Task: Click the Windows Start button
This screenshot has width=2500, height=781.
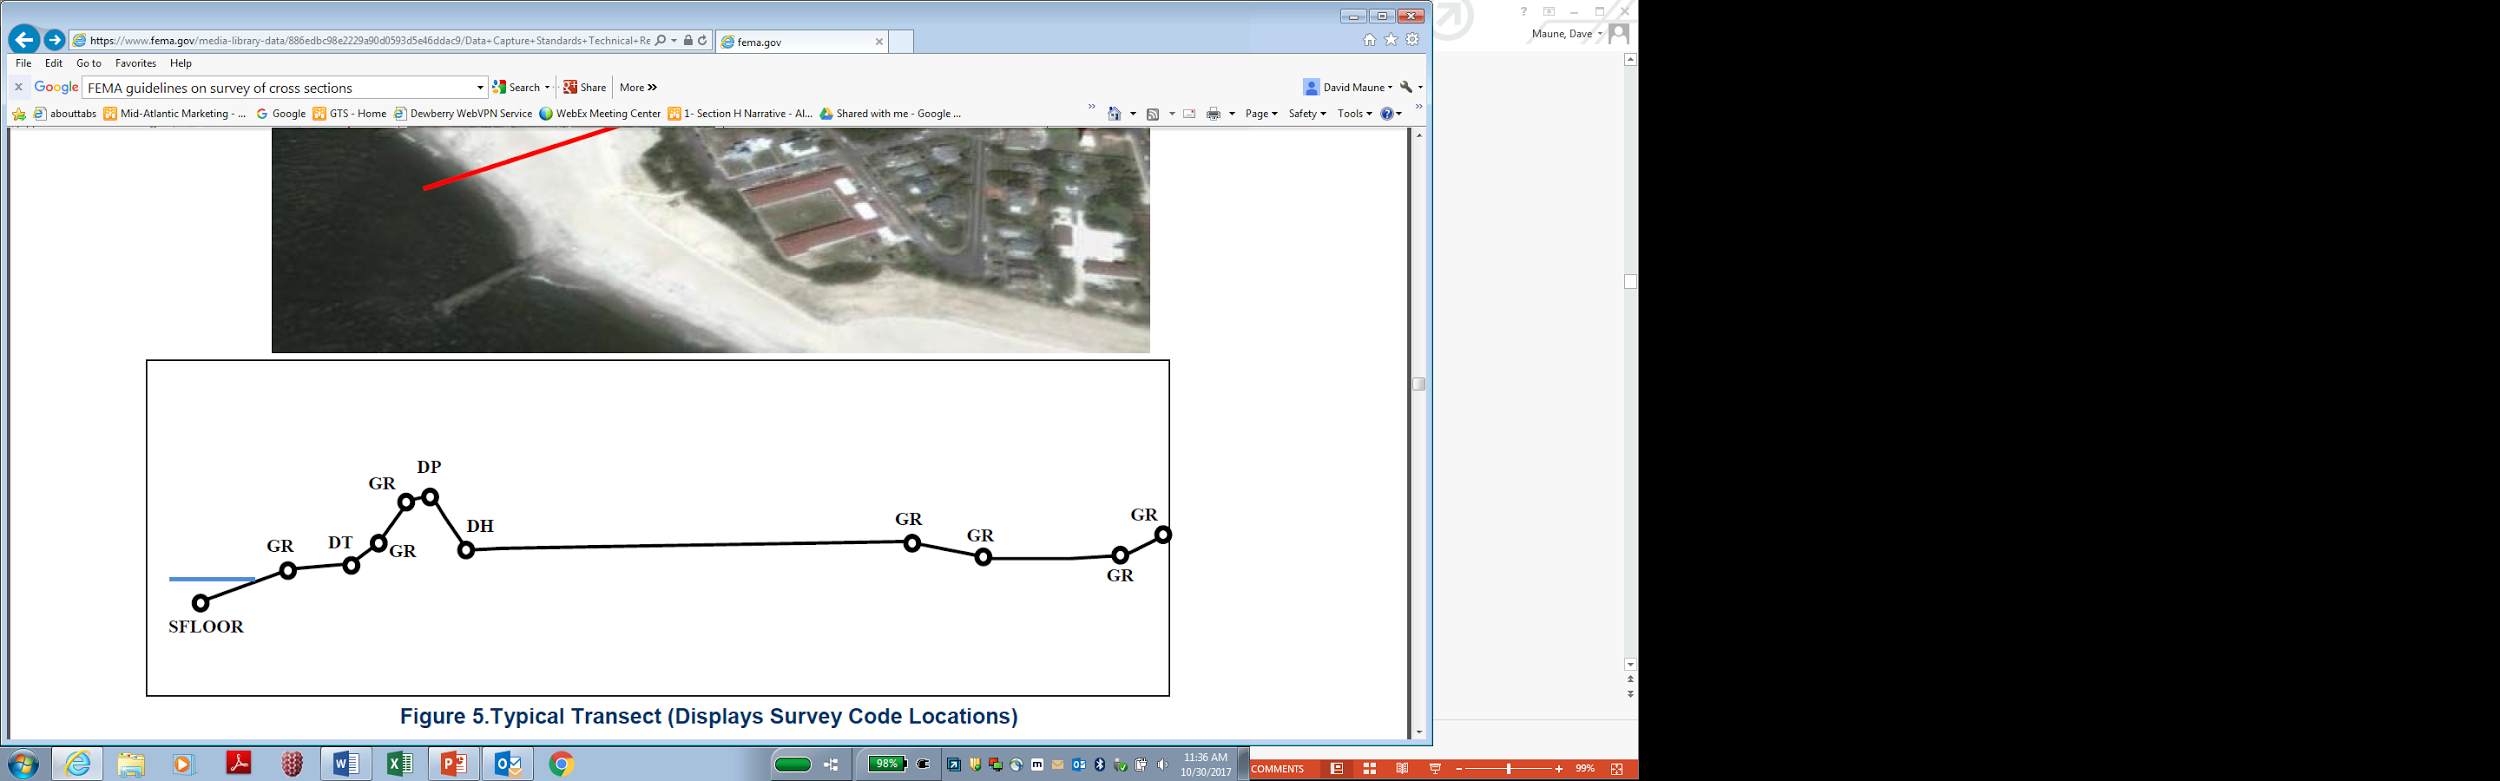Action: point(22,765)
